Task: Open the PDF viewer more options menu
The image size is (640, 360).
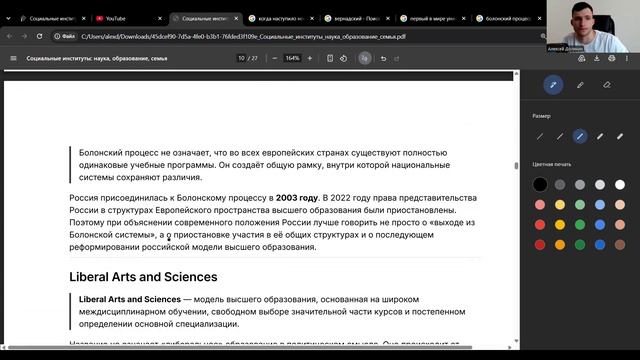Action: click(x=627, y=58)
